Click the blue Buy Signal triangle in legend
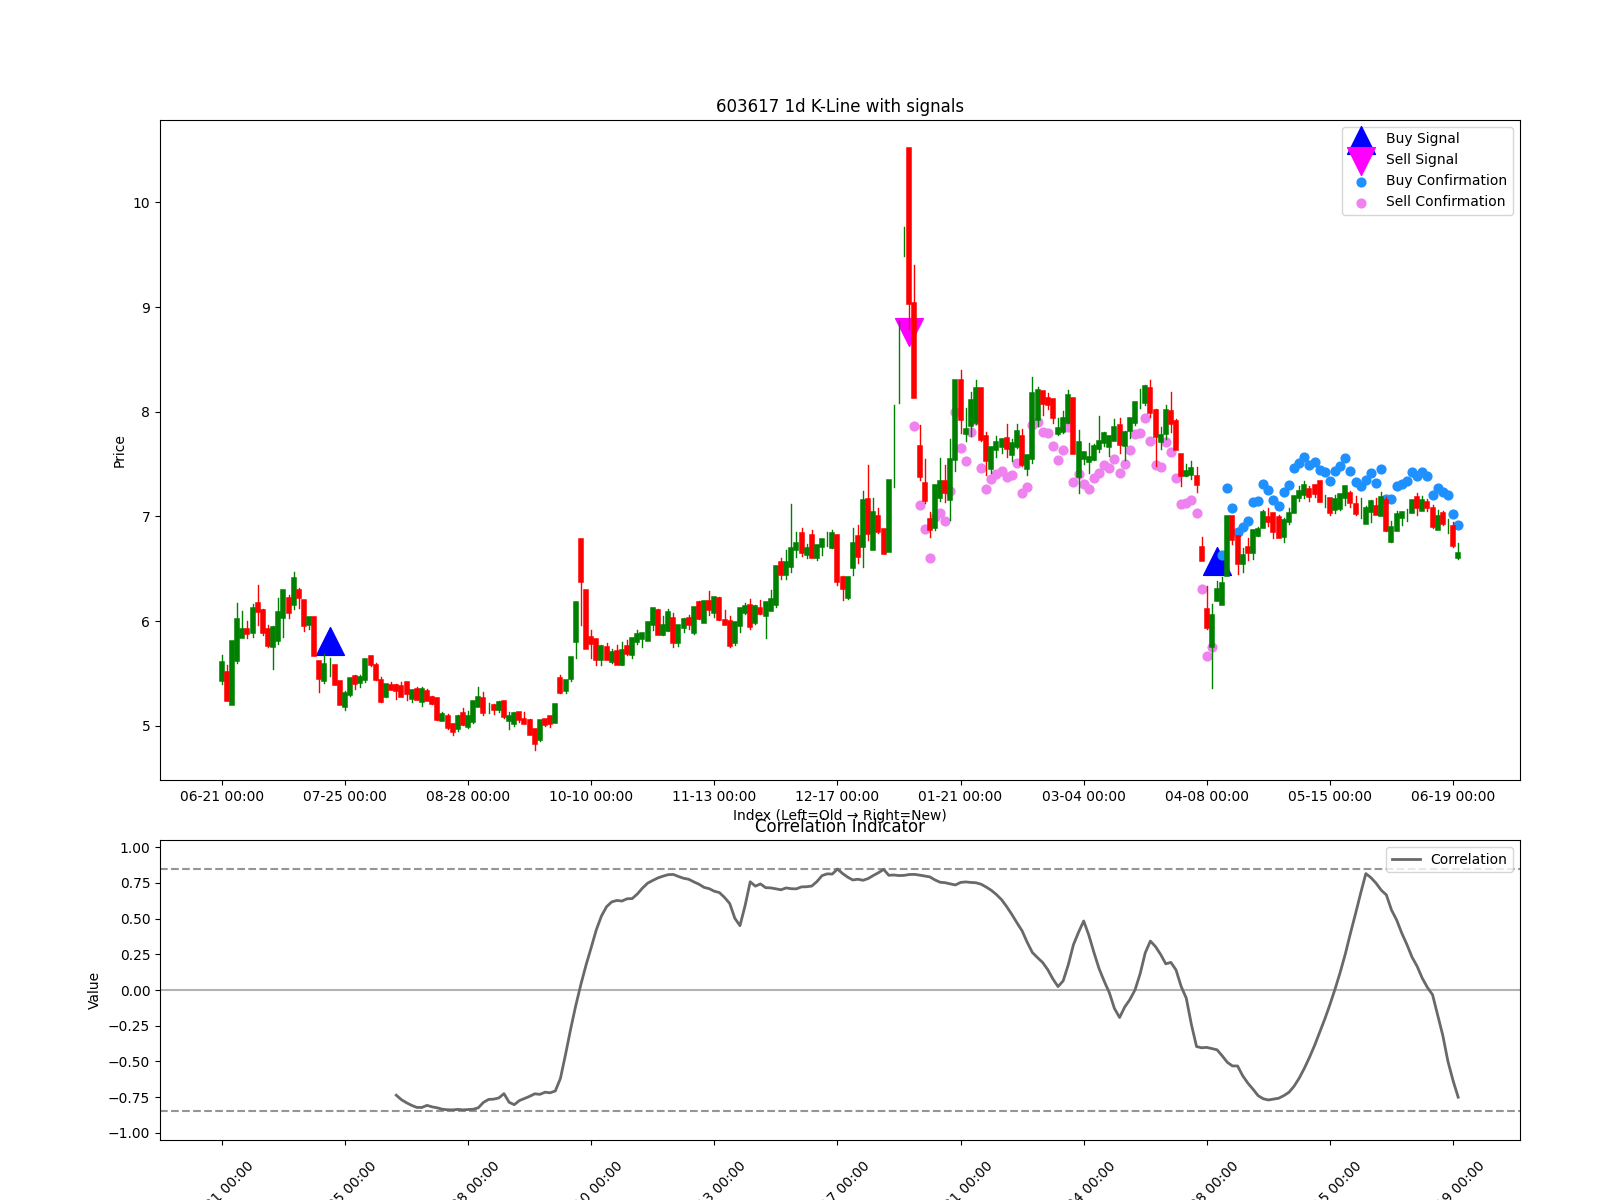Image resolution: width=1600 pixels, height=1200 pixels. (x=1361, y=140)
